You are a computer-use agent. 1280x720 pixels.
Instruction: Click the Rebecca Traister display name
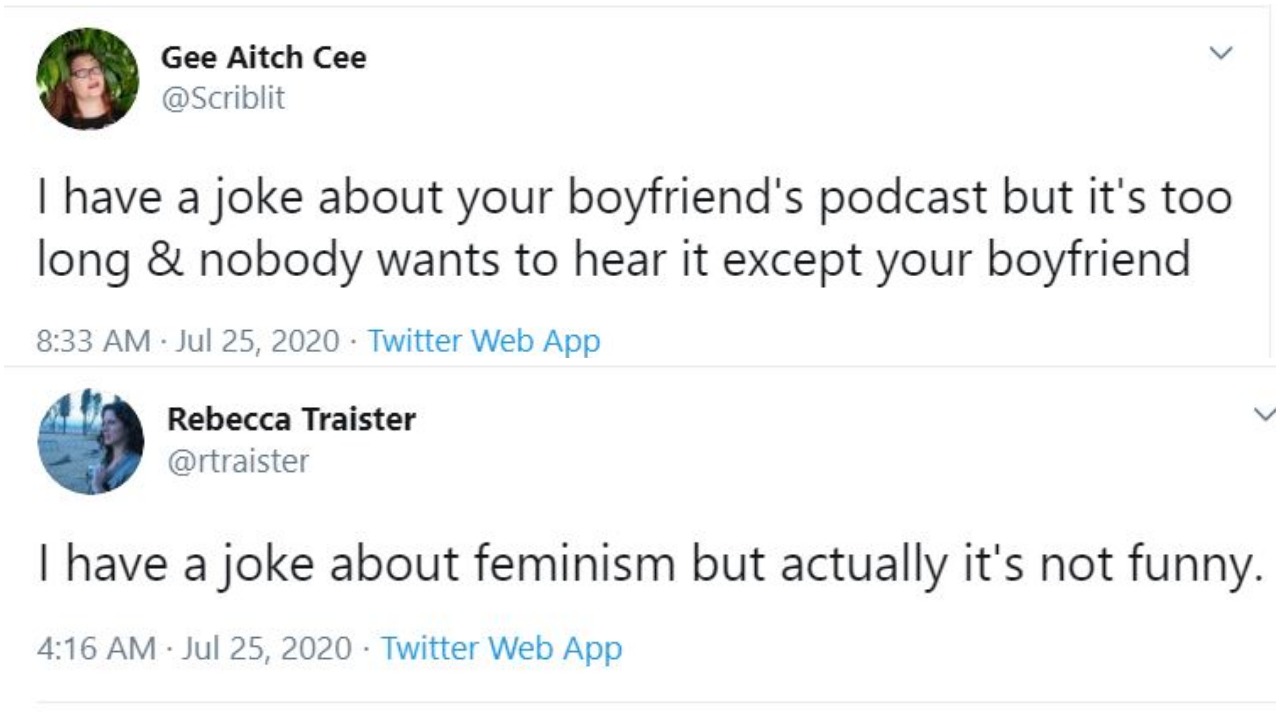[290, 420]
